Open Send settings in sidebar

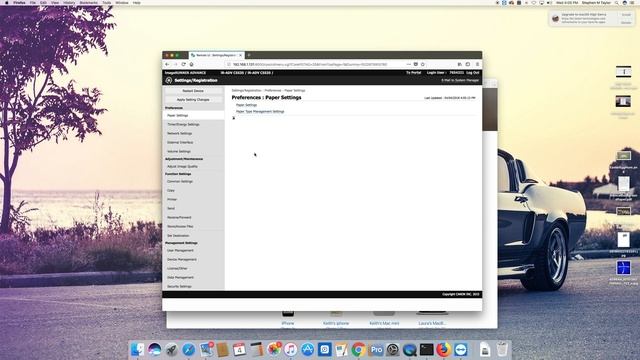coord(171,209)
